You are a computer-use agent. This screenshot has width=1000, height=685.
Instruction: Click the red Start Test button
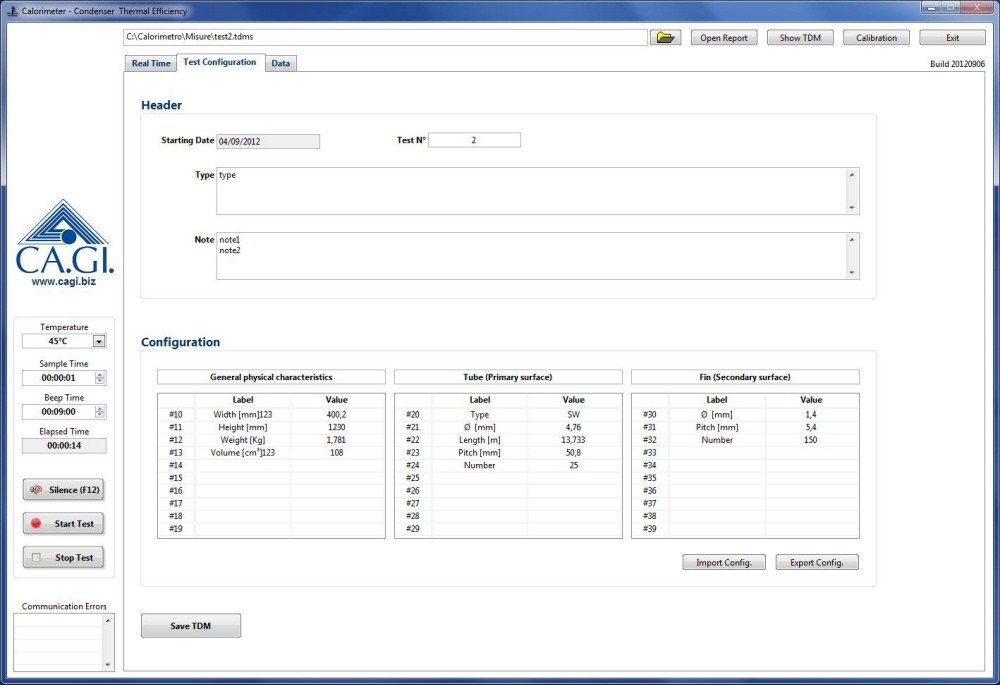click(63, 524)
